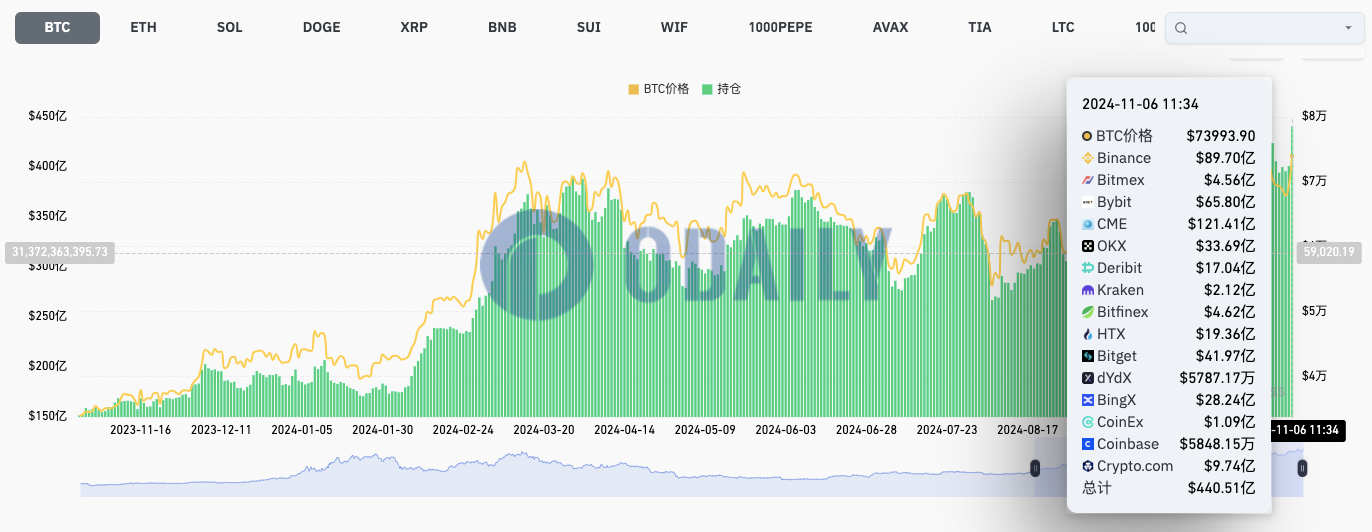
Task: Click the Bitget $41.97亿 value
Action: (1226, 356)
